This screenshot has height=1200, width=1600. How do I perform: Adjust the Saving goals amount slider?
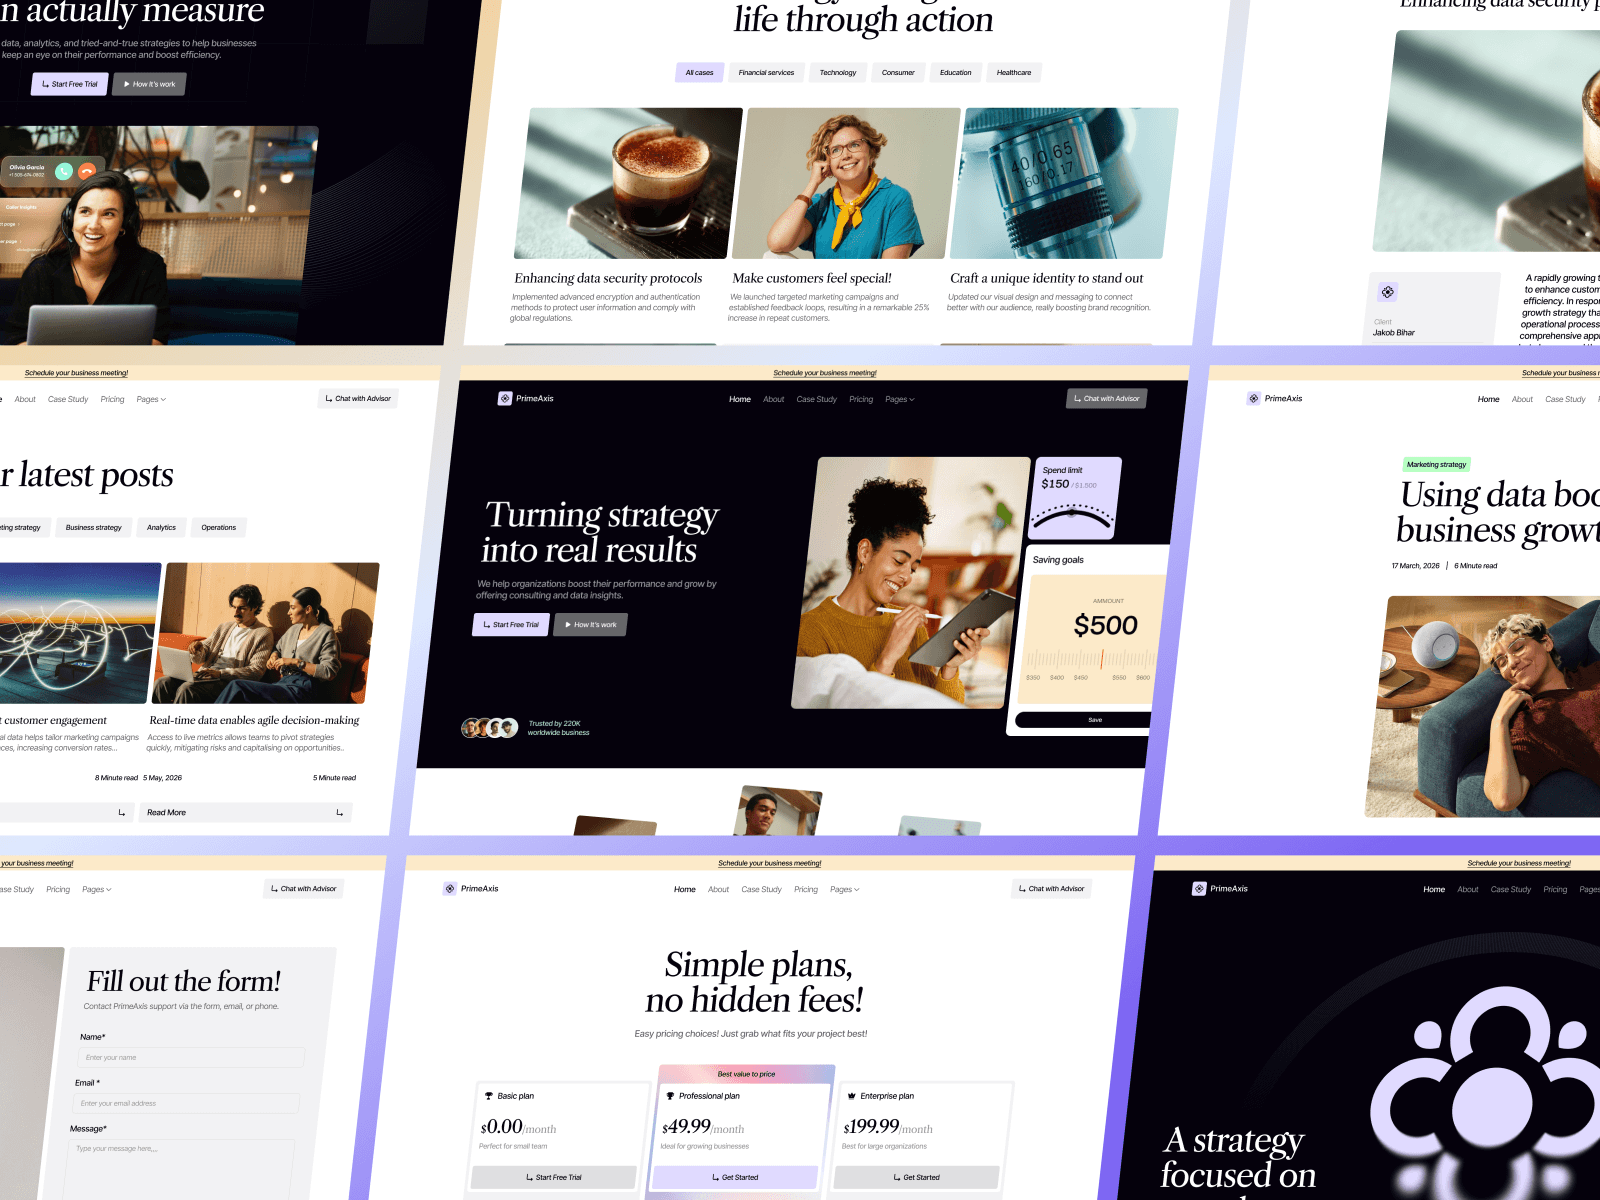[1091, 659]
